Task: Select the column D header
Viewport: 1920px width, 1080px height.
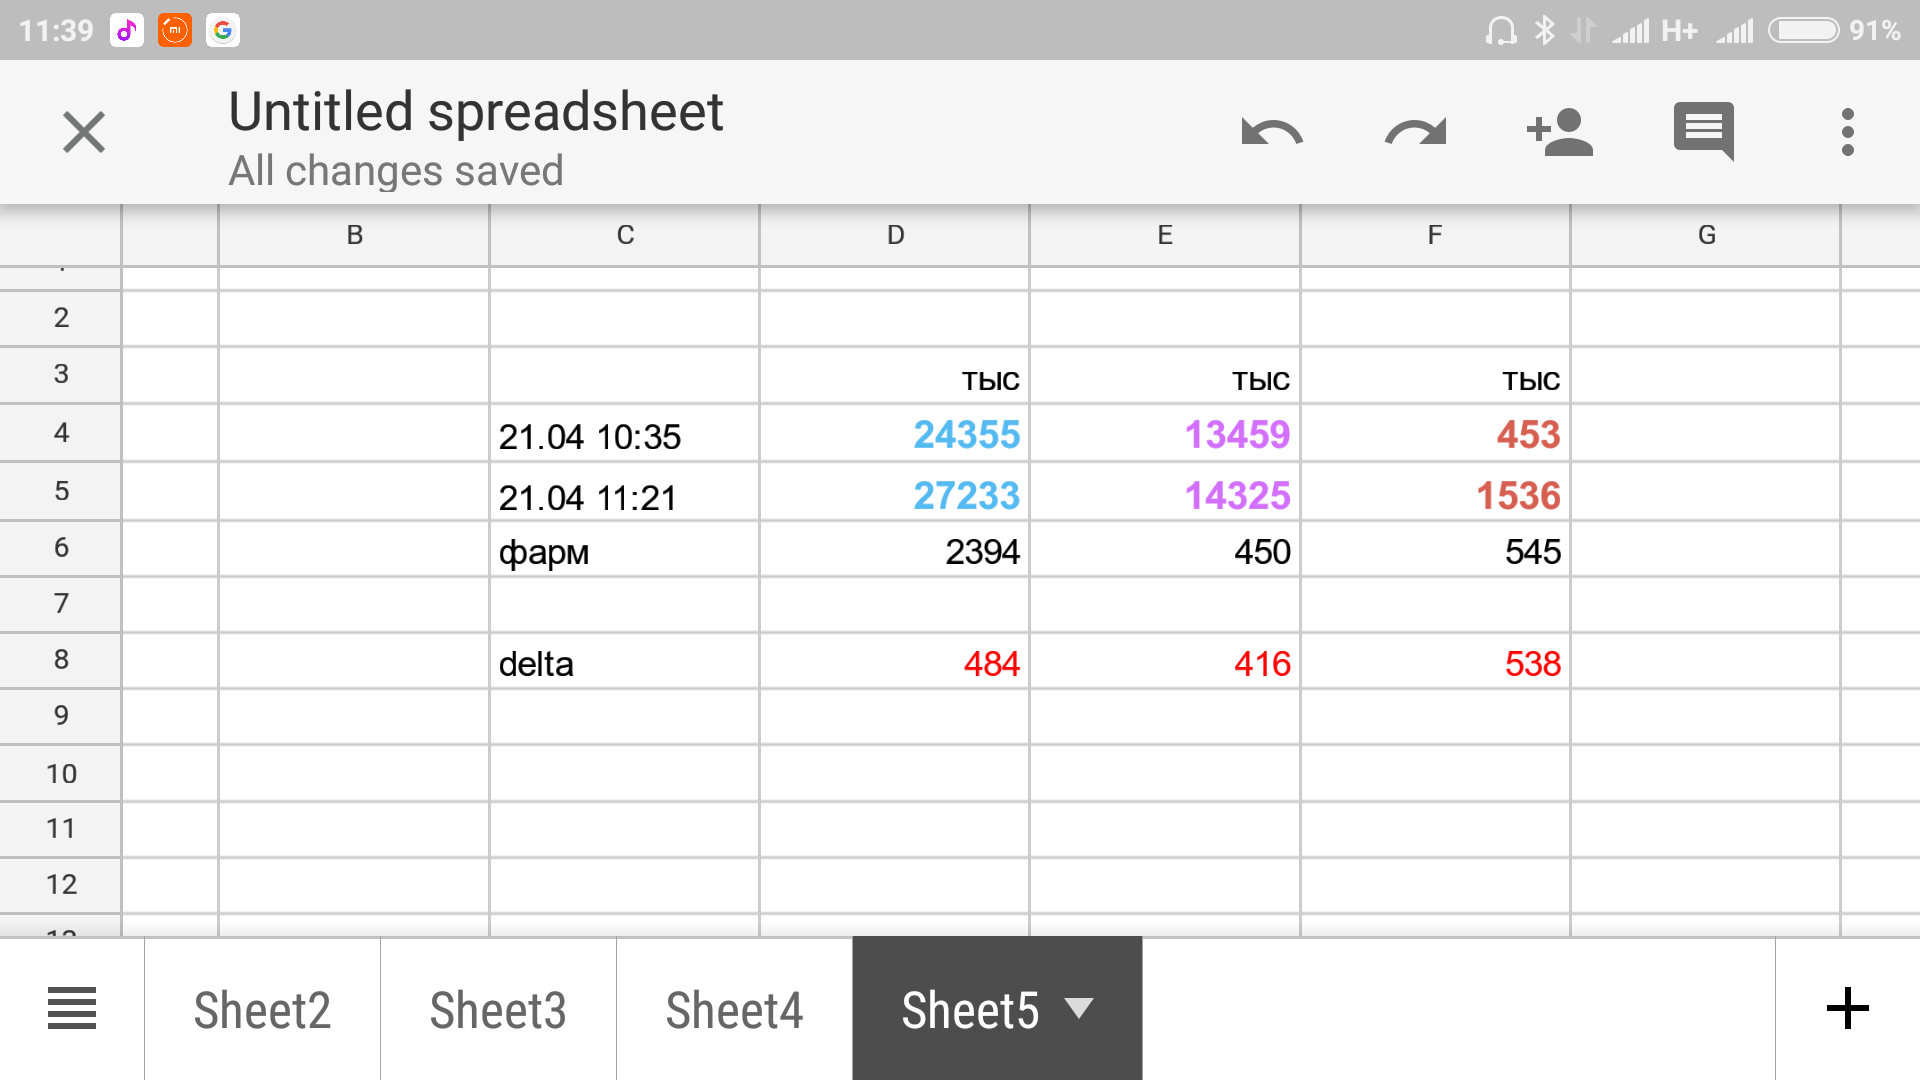Action: [895, 235]
